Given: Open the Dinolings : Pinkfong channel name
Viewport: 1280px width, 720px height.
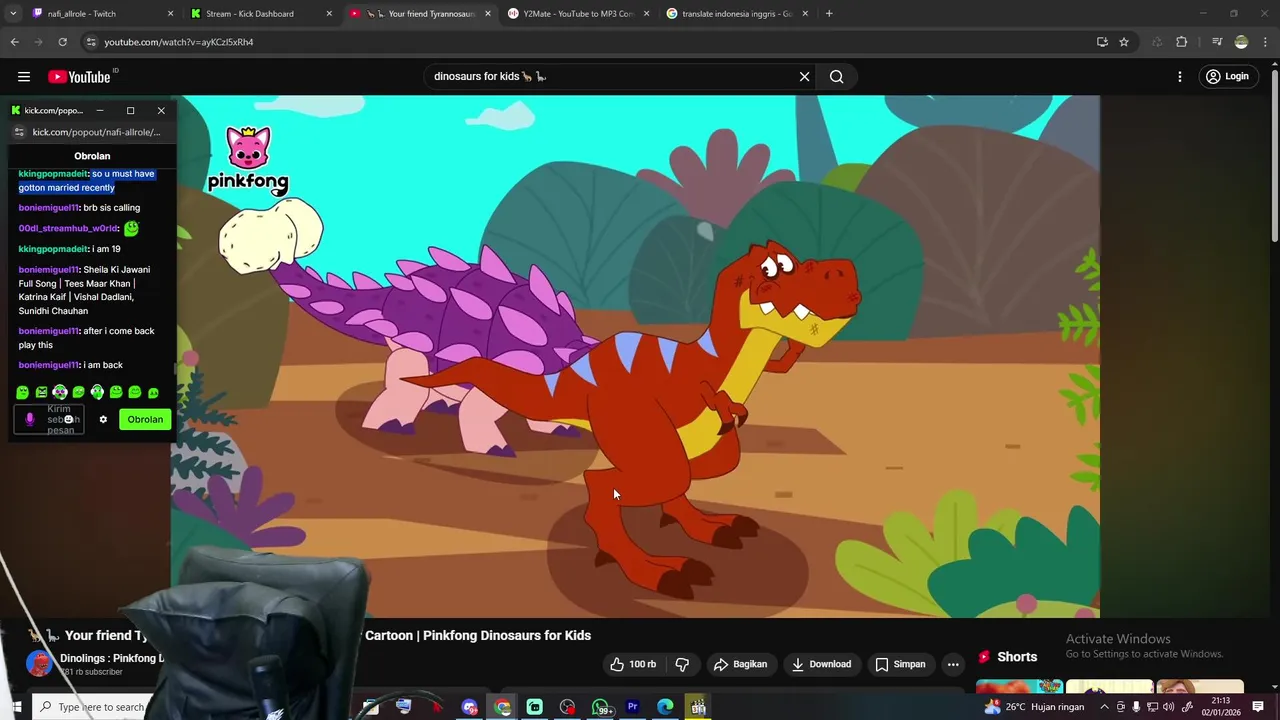Looking at the screenshot, I should pos(112,658).
